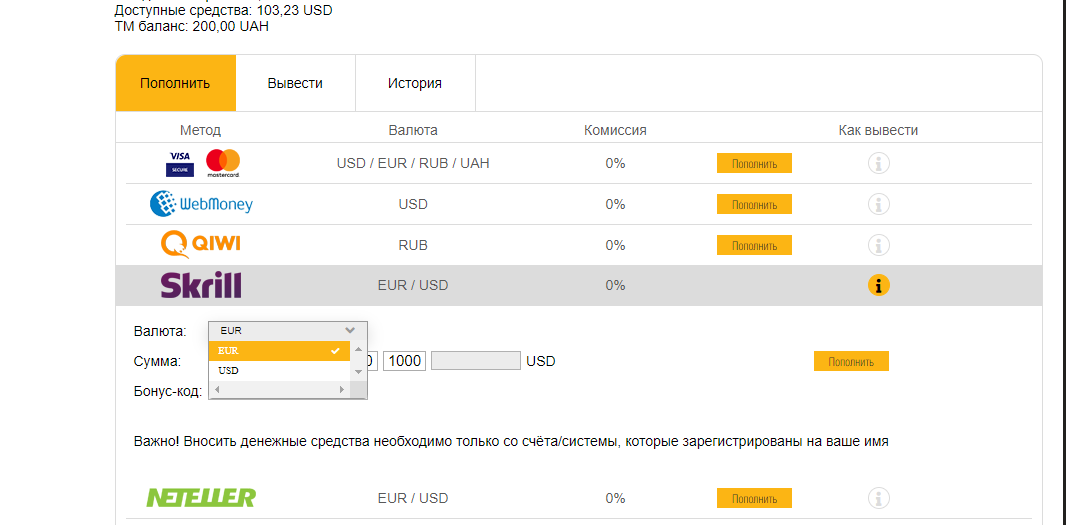Click Пополнить button in the Skrill form

[x=851, y=361]
